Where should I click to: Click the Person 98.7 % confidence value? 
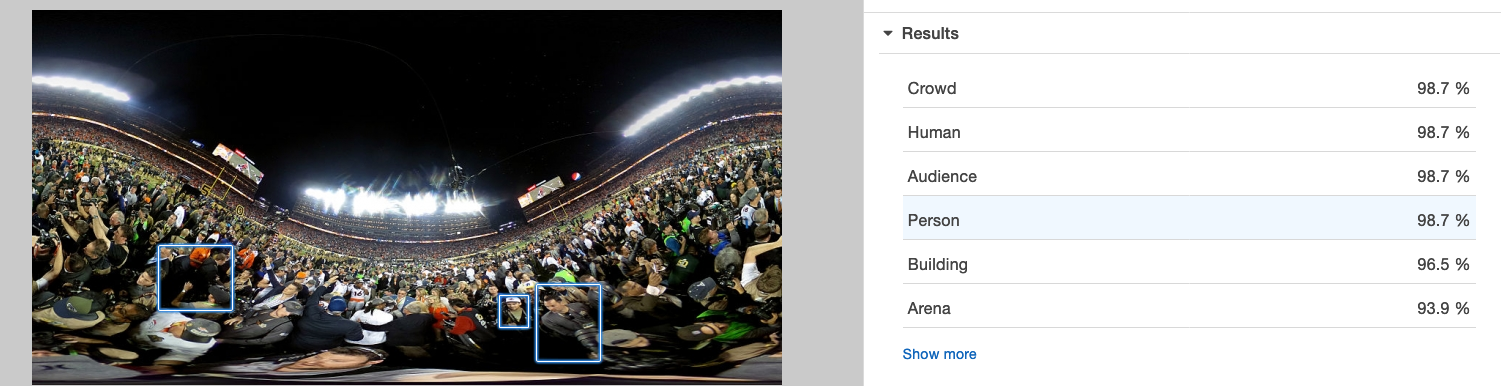pos(1443,220)
